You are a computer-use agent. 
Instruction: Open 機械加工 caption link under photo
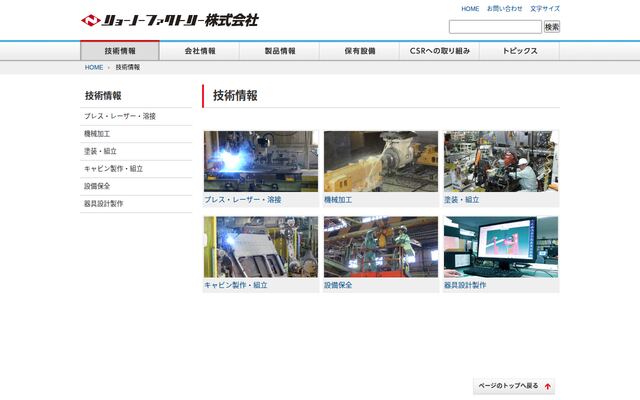click(338, 200)
